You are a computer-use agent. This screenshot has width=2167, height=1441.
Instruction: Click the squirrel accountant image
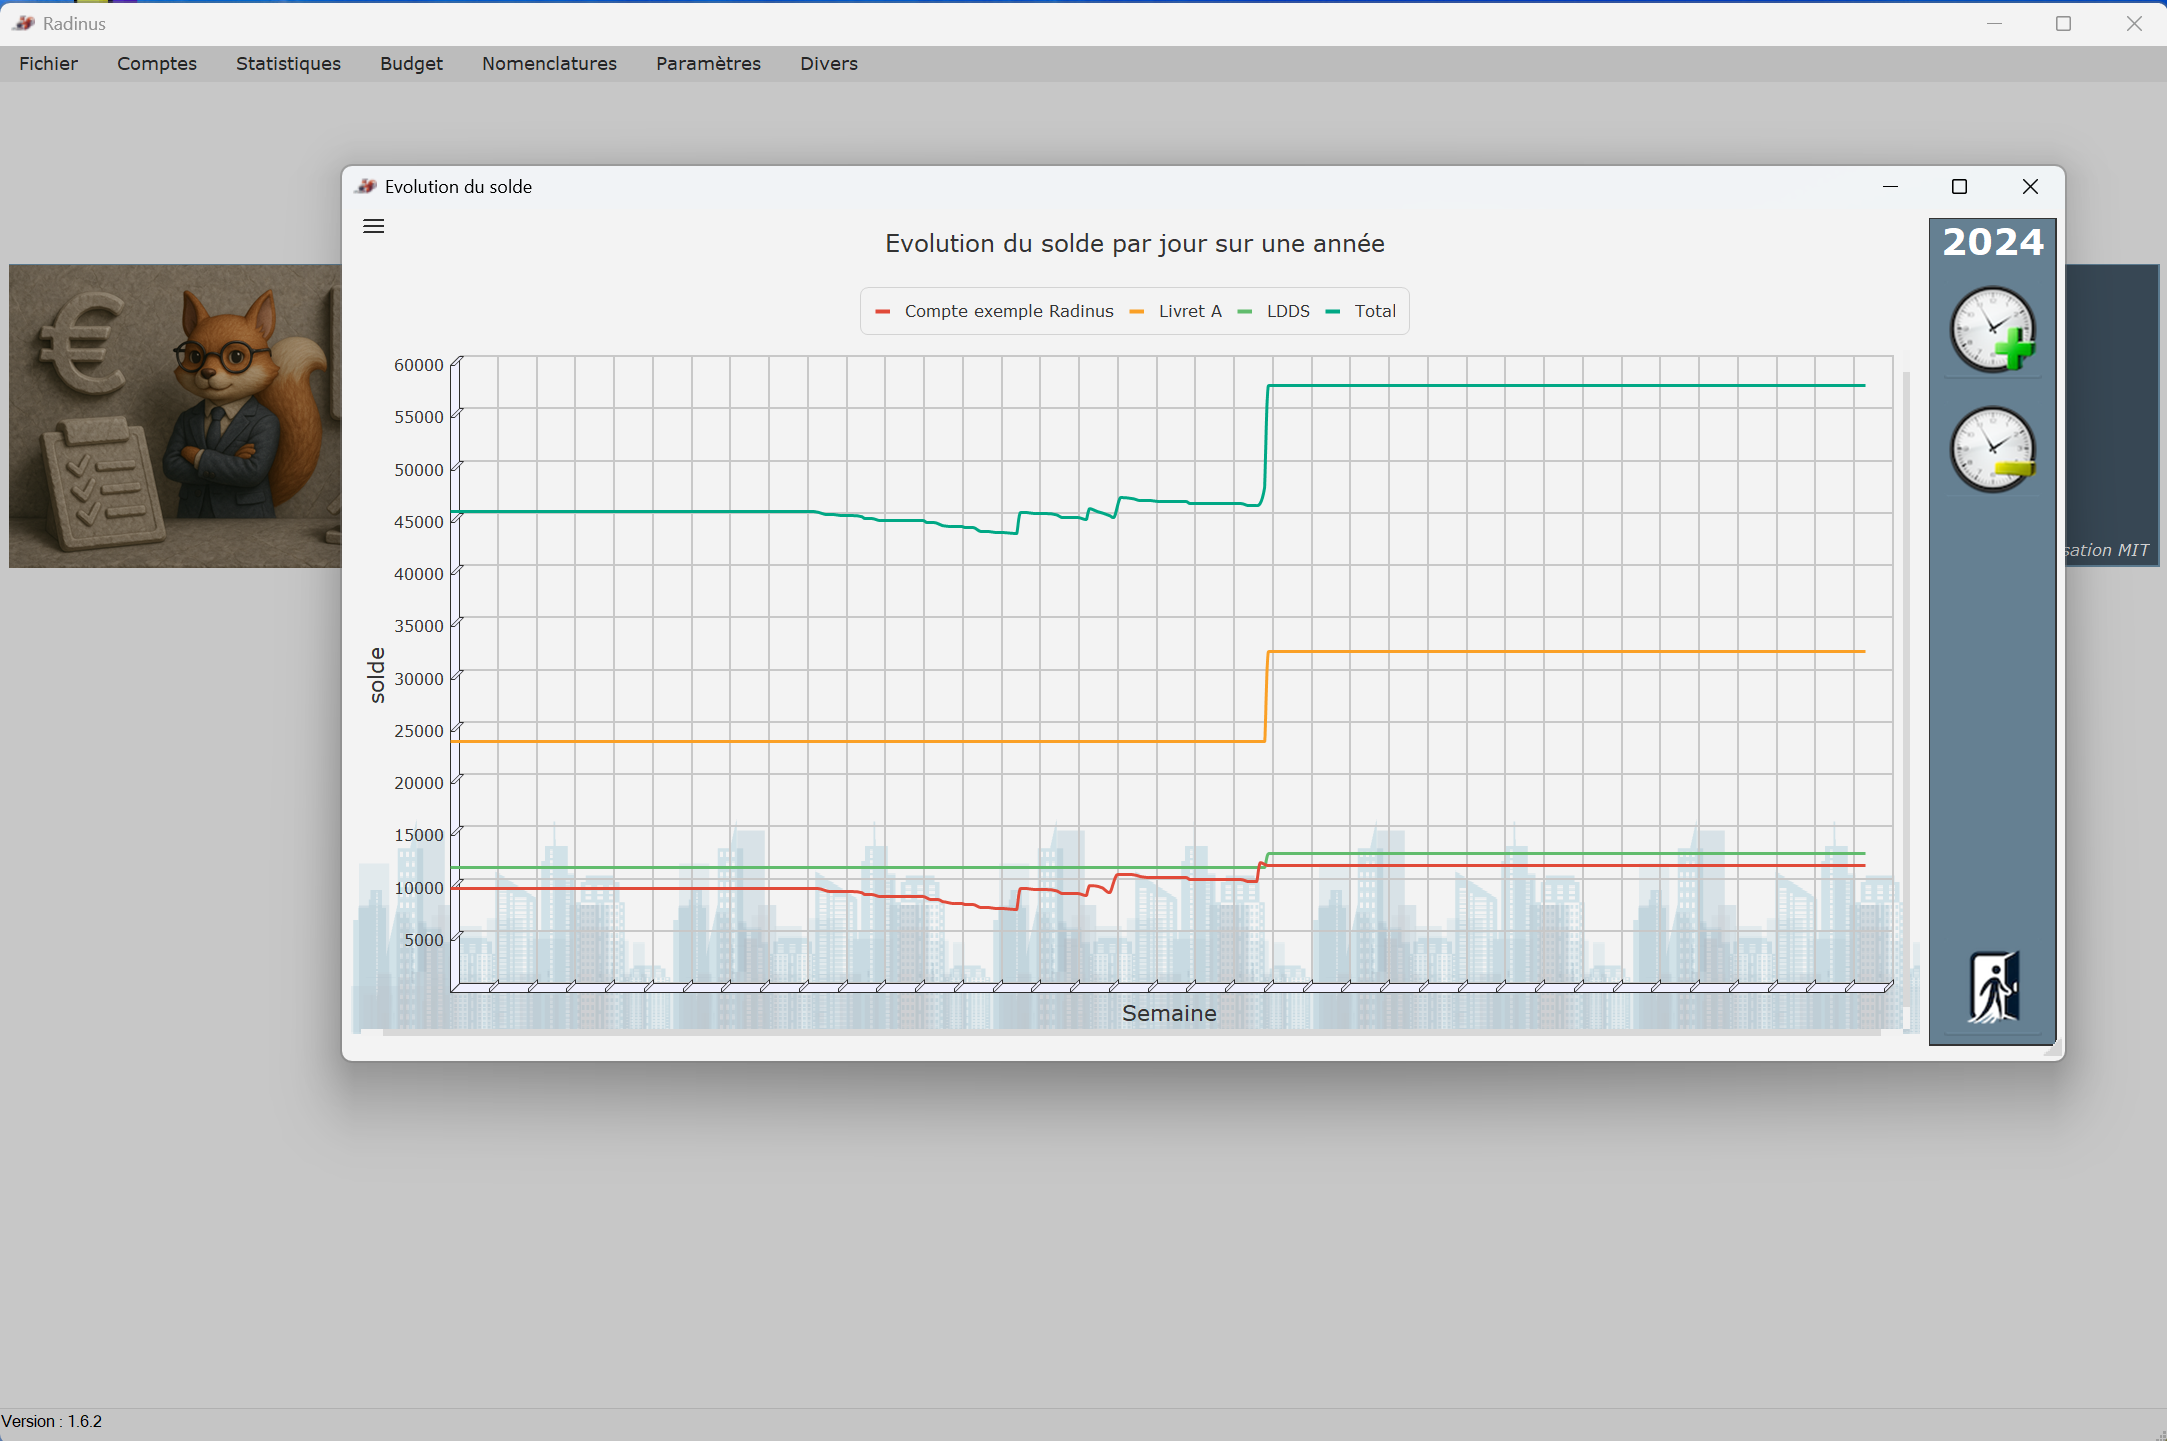[175, 415]
